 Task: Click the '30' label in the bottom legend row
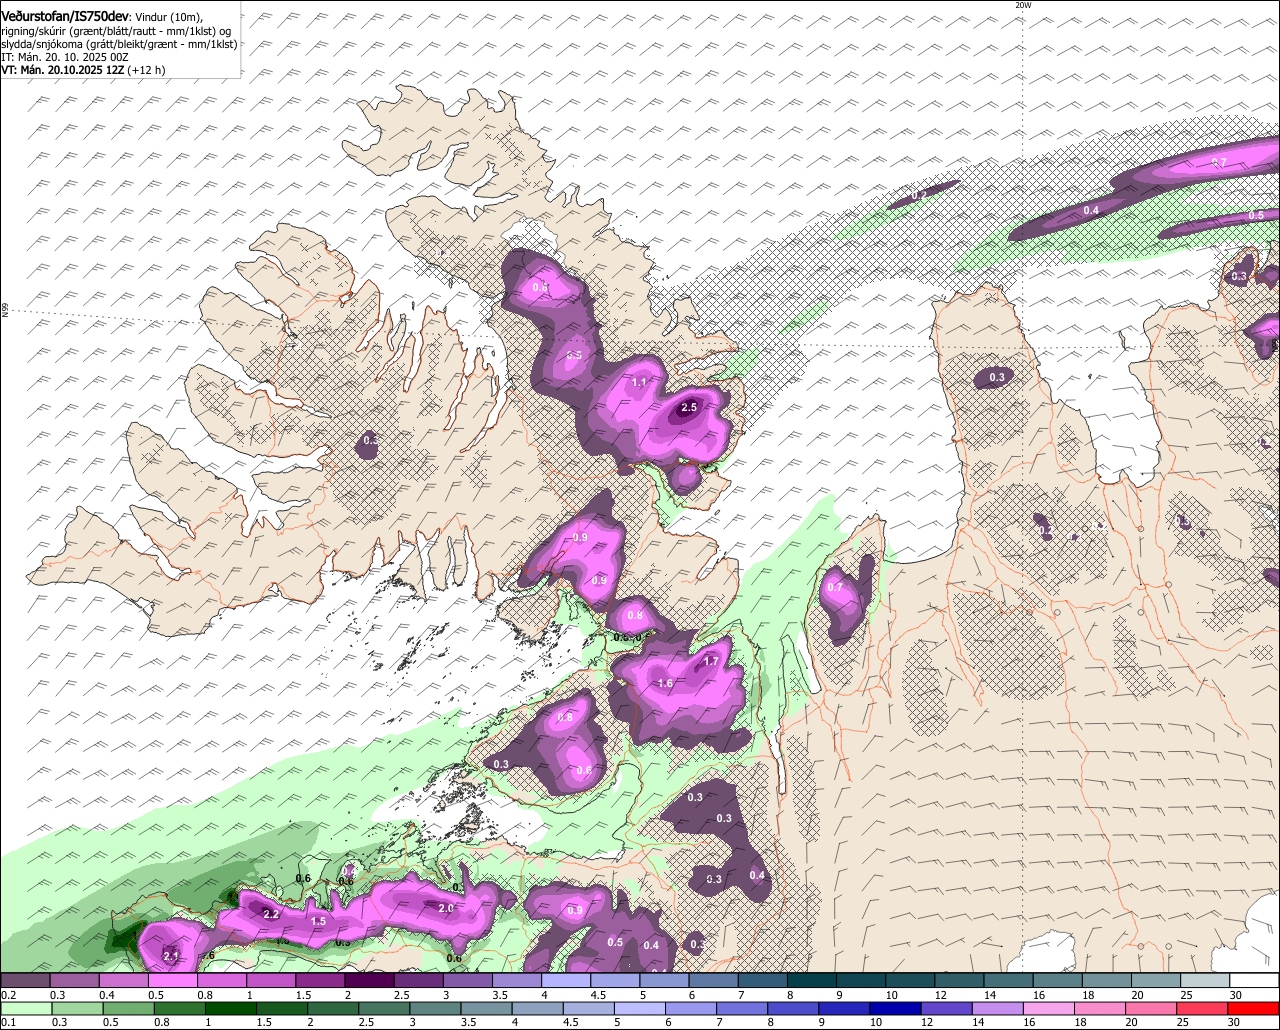pos(1236,1023)
